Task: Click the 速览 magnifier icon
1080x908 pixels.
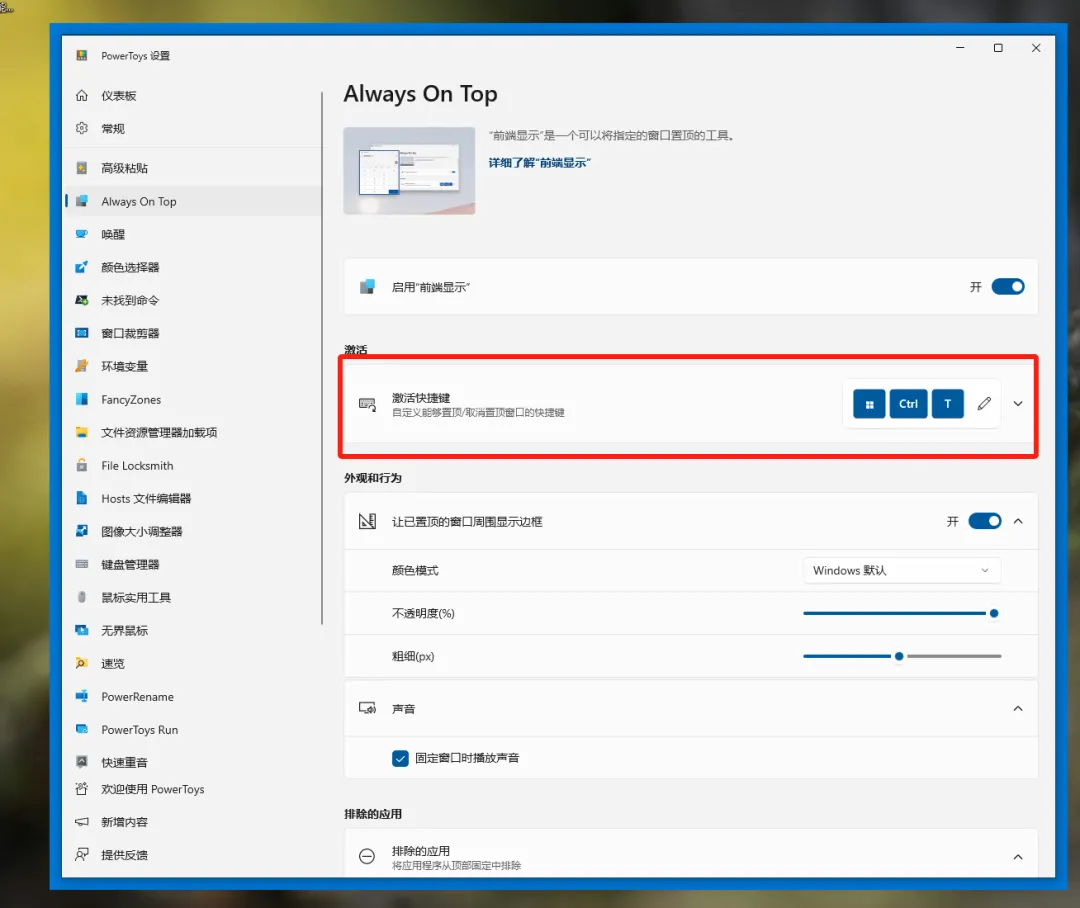Action: pyautogui.click(x=81, y=663)
